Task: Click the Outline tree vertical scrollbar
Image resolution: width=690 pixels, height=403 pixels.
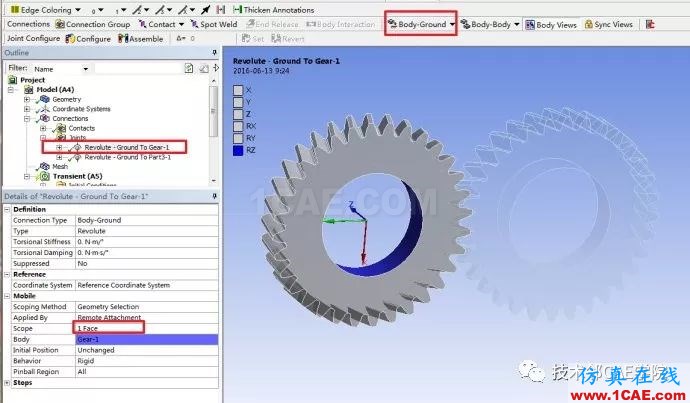Action: 213,111
